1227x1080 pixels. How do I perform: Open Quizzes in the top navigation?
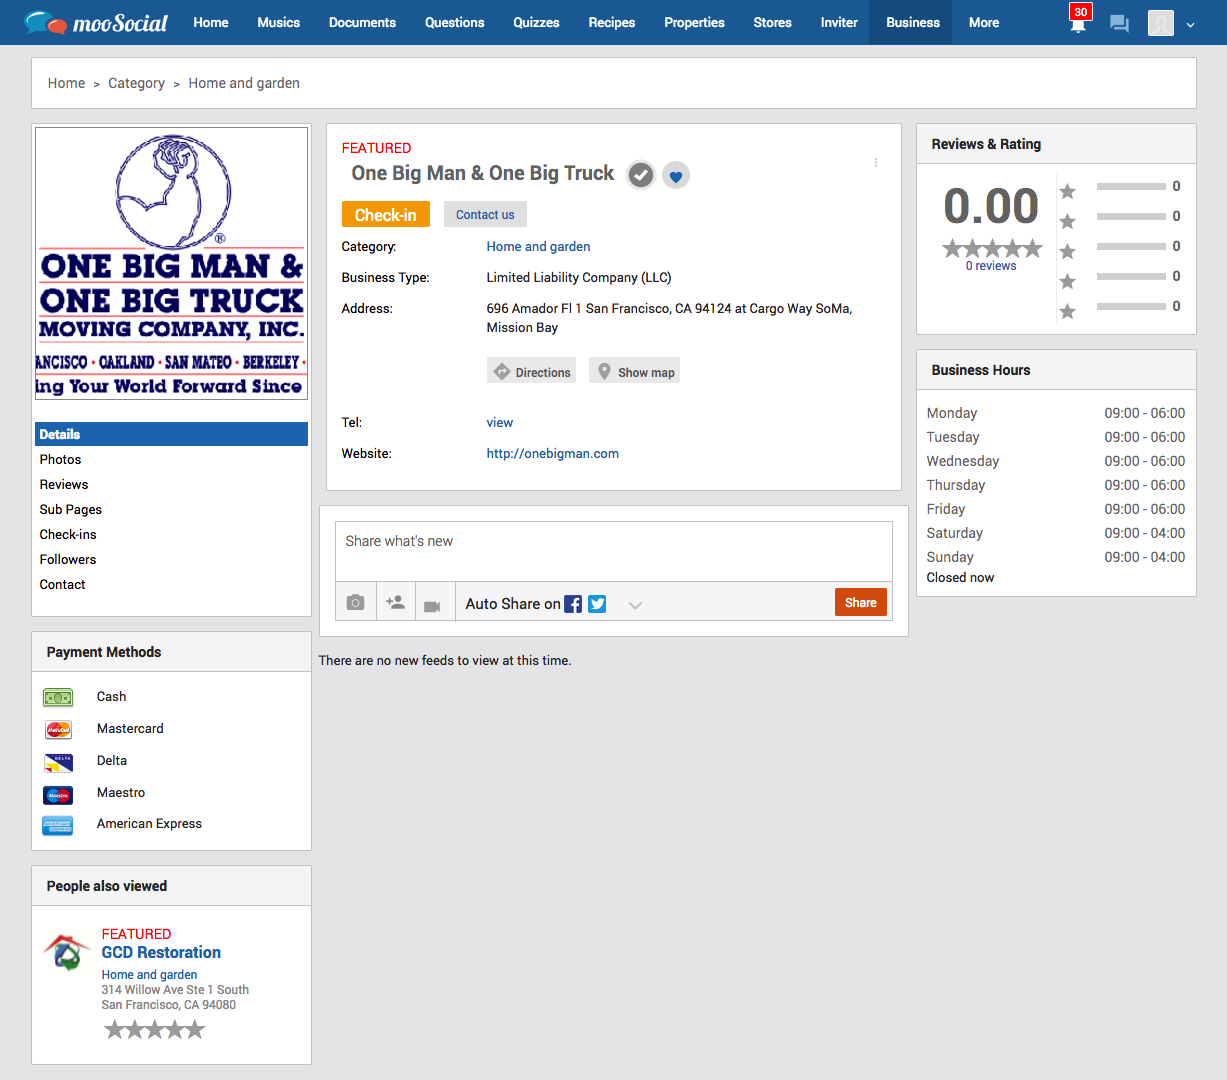tap(536, 22)
